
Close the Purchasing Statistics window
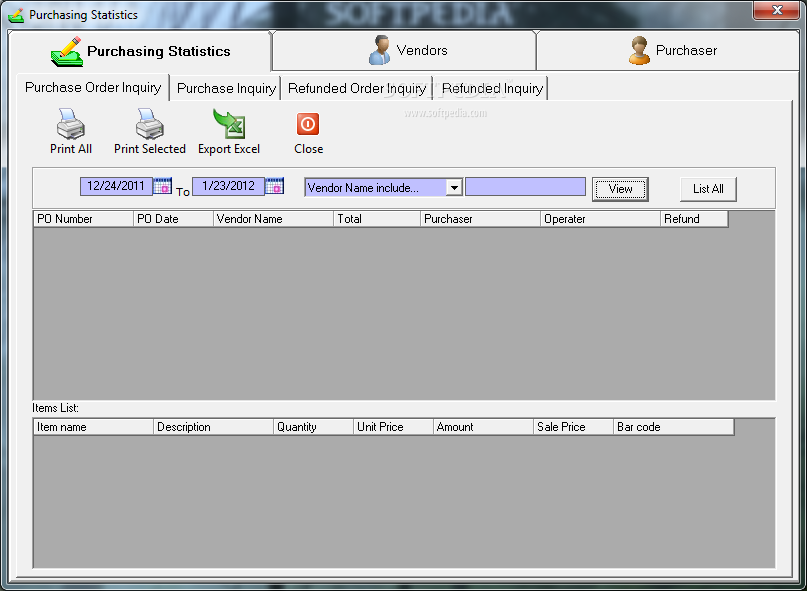point(776,10)
